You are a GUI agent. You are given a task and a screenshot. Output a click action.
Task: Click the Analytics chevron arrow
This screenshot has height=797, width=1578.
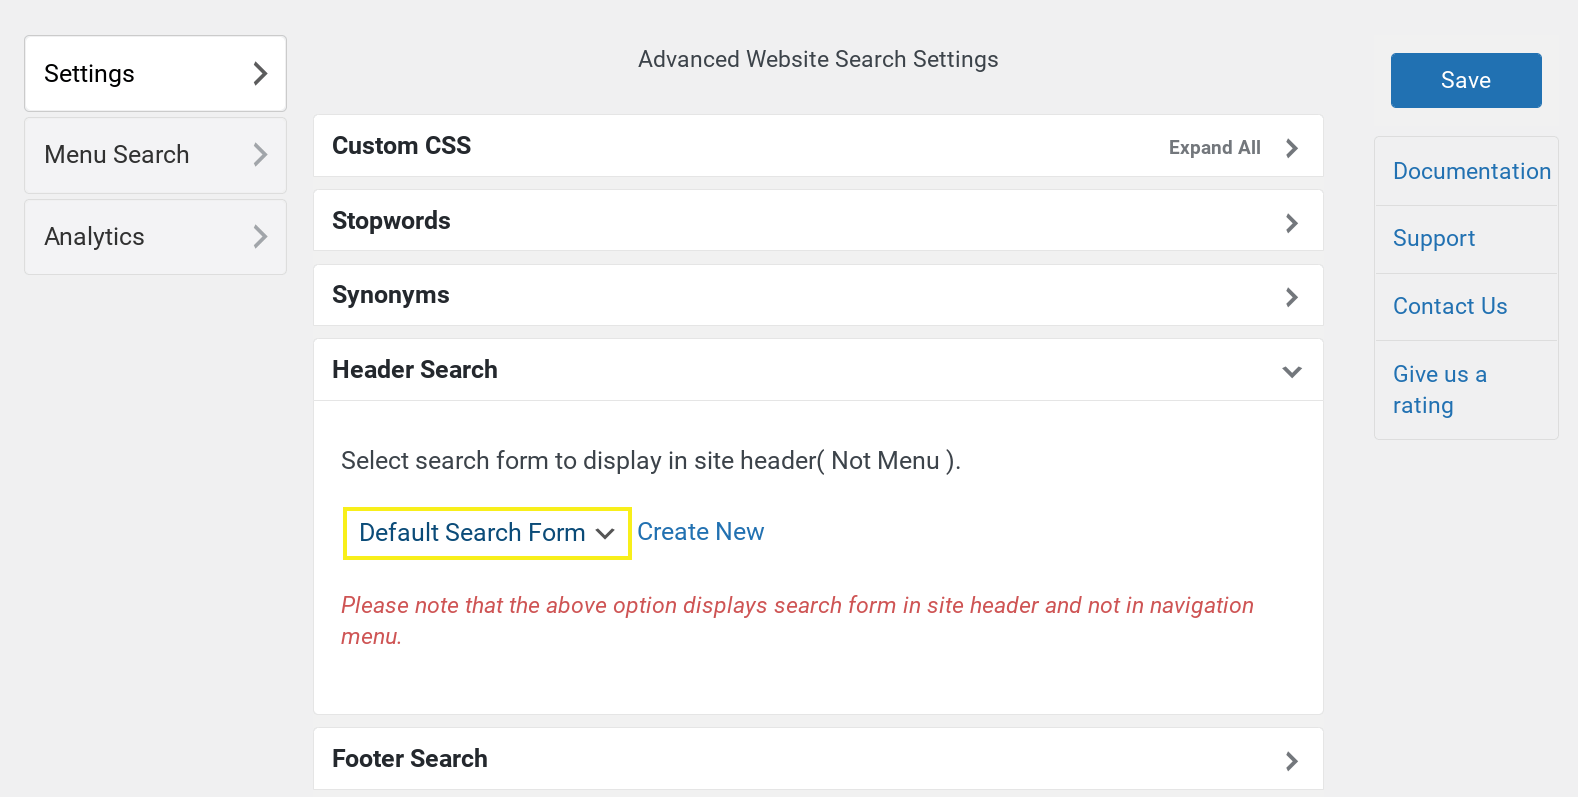(260, 237)
